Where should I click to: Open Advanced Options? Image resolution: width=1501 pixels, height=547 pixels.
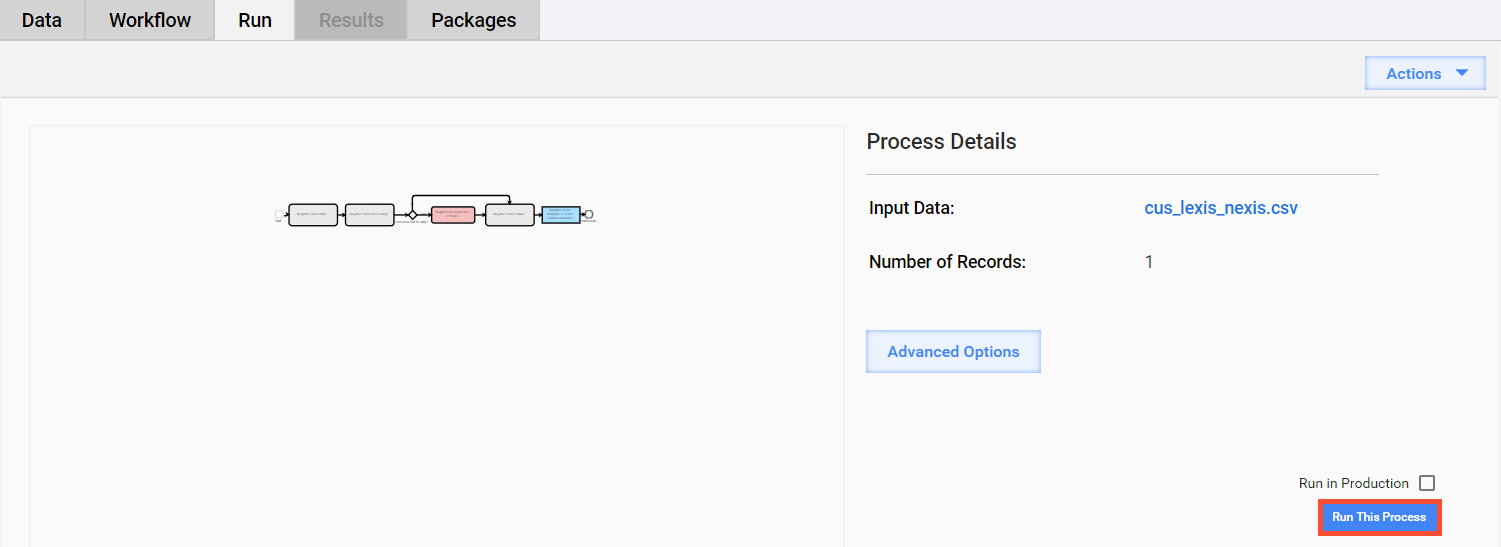pos(953,352)
